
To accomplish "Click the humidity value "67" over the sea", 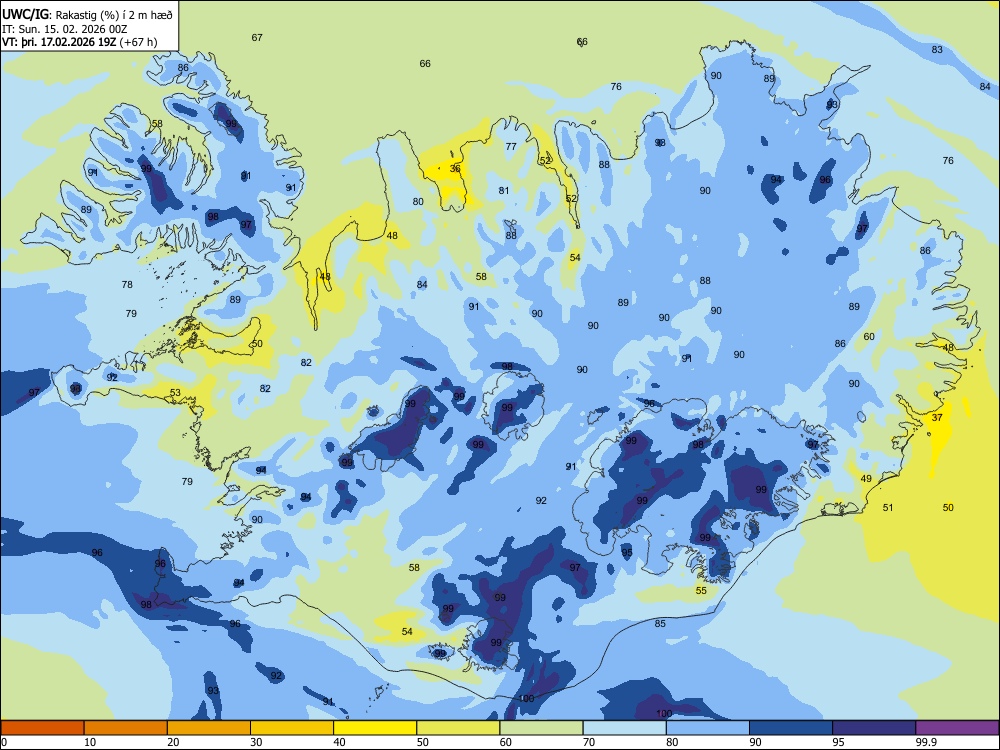I will (x=257, y=38).
